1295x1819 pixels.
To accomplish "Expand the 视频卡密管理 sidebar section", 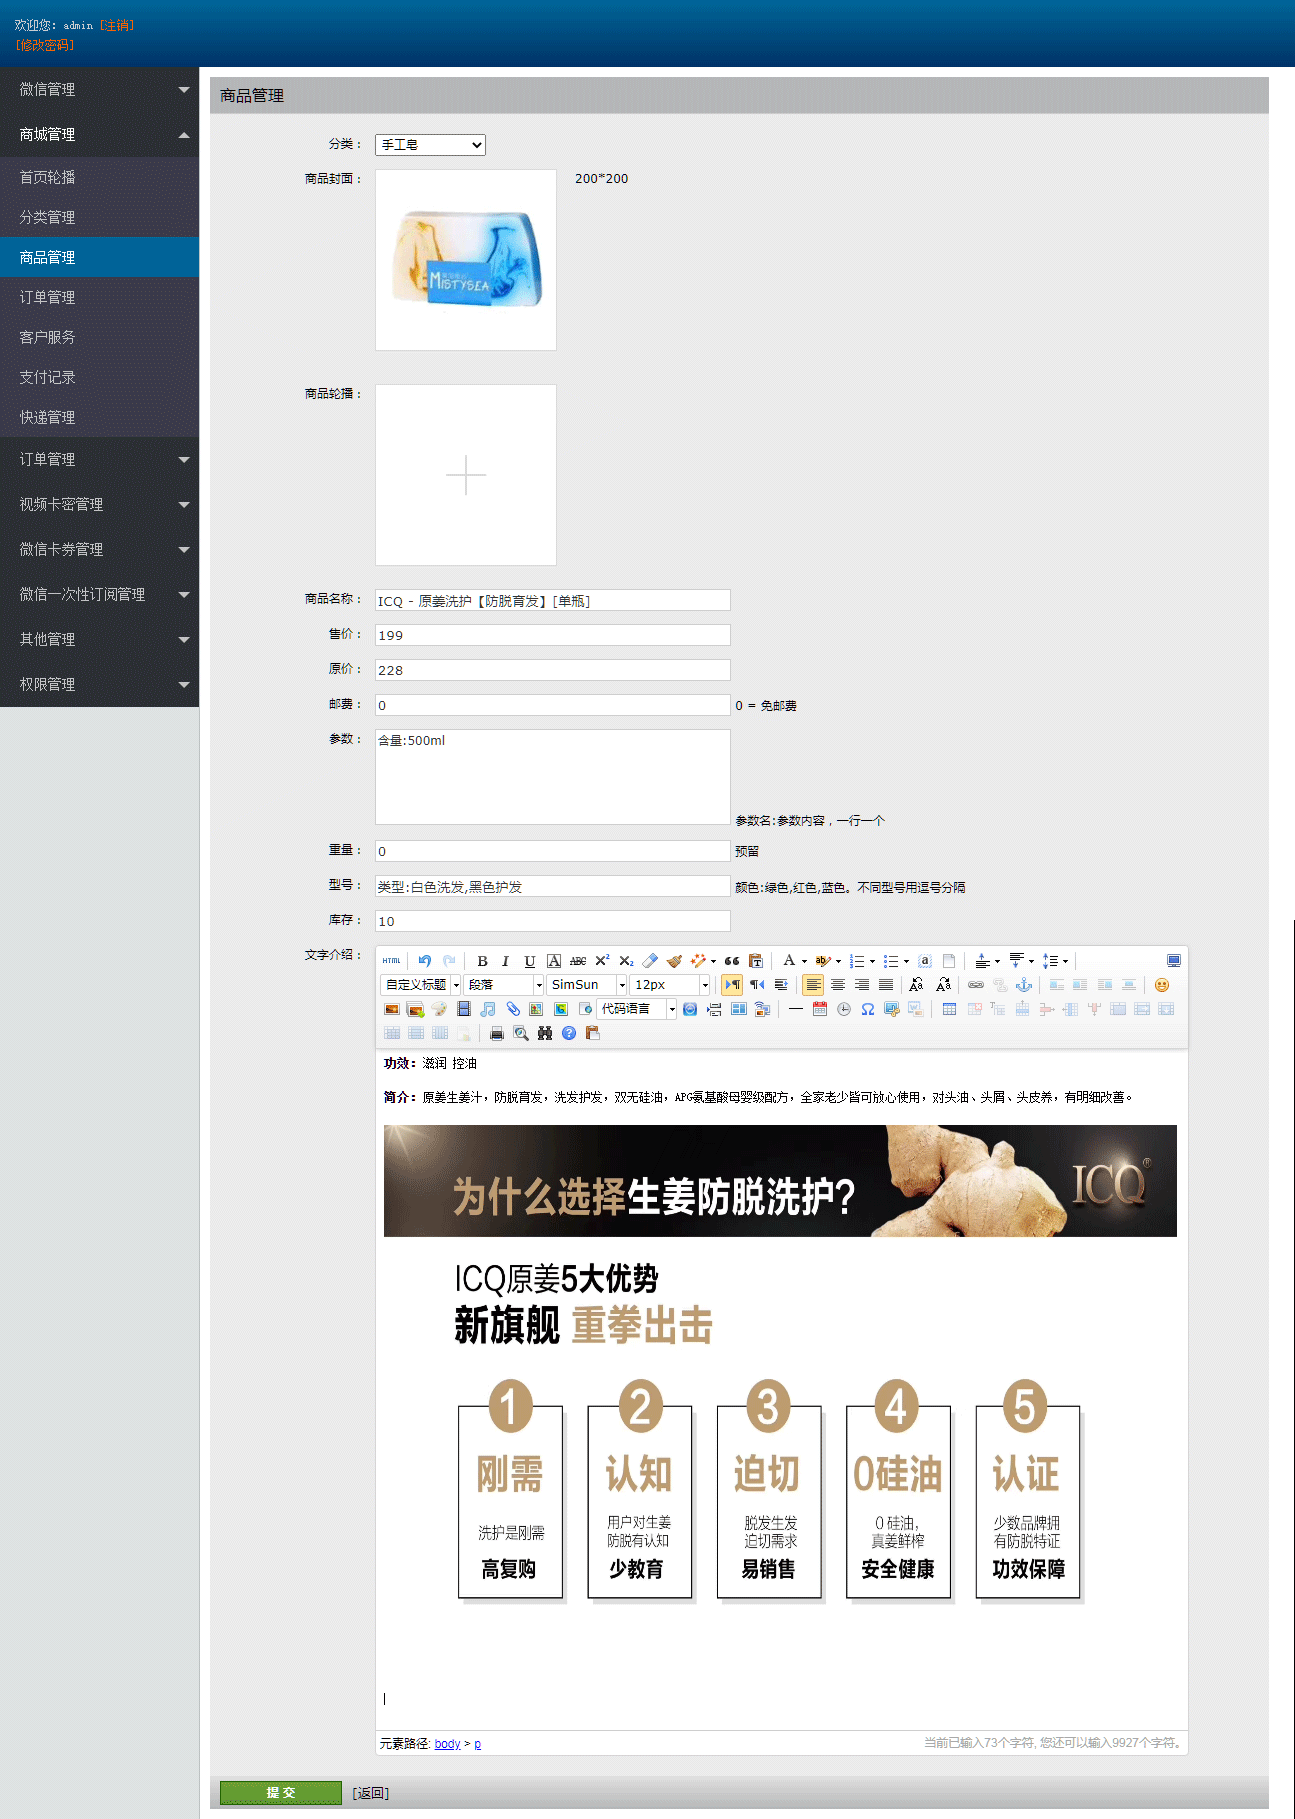I will [99, 504].
